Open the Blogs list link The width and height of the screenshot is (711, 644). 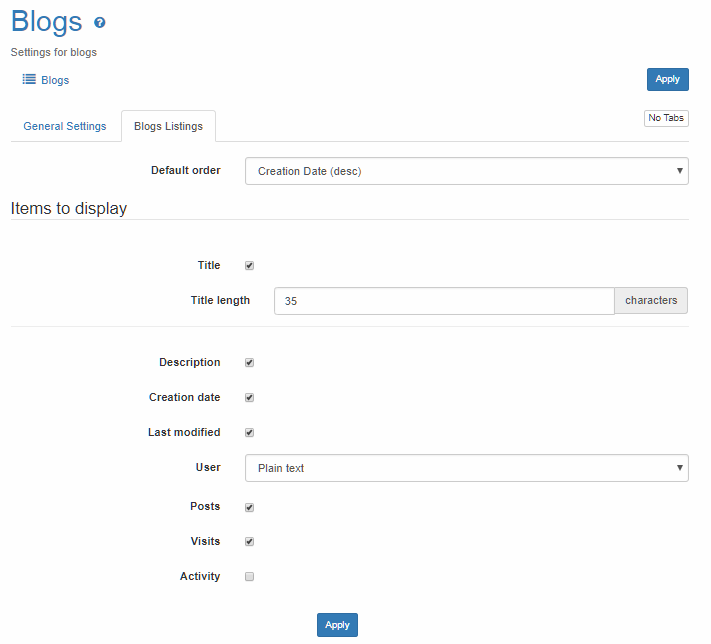(x=55, y=80)
